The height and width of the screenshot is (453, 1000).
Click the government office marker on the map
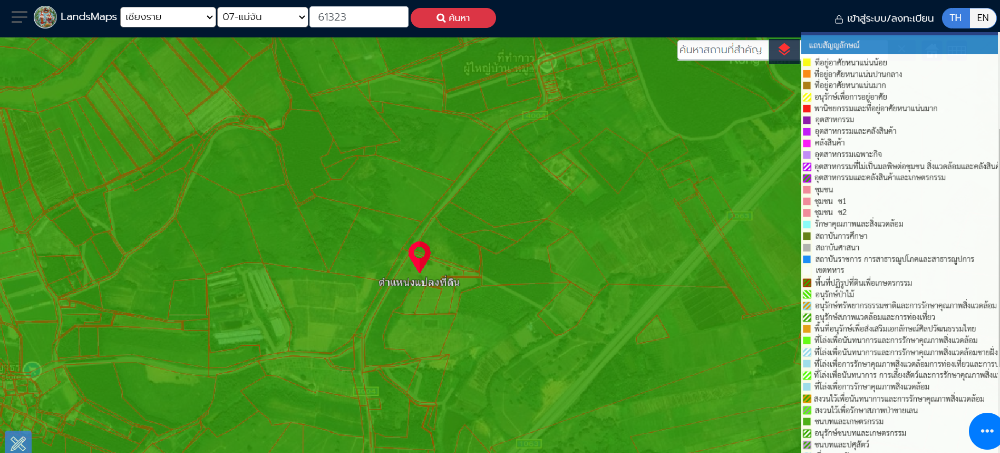[x=546, y=61]
